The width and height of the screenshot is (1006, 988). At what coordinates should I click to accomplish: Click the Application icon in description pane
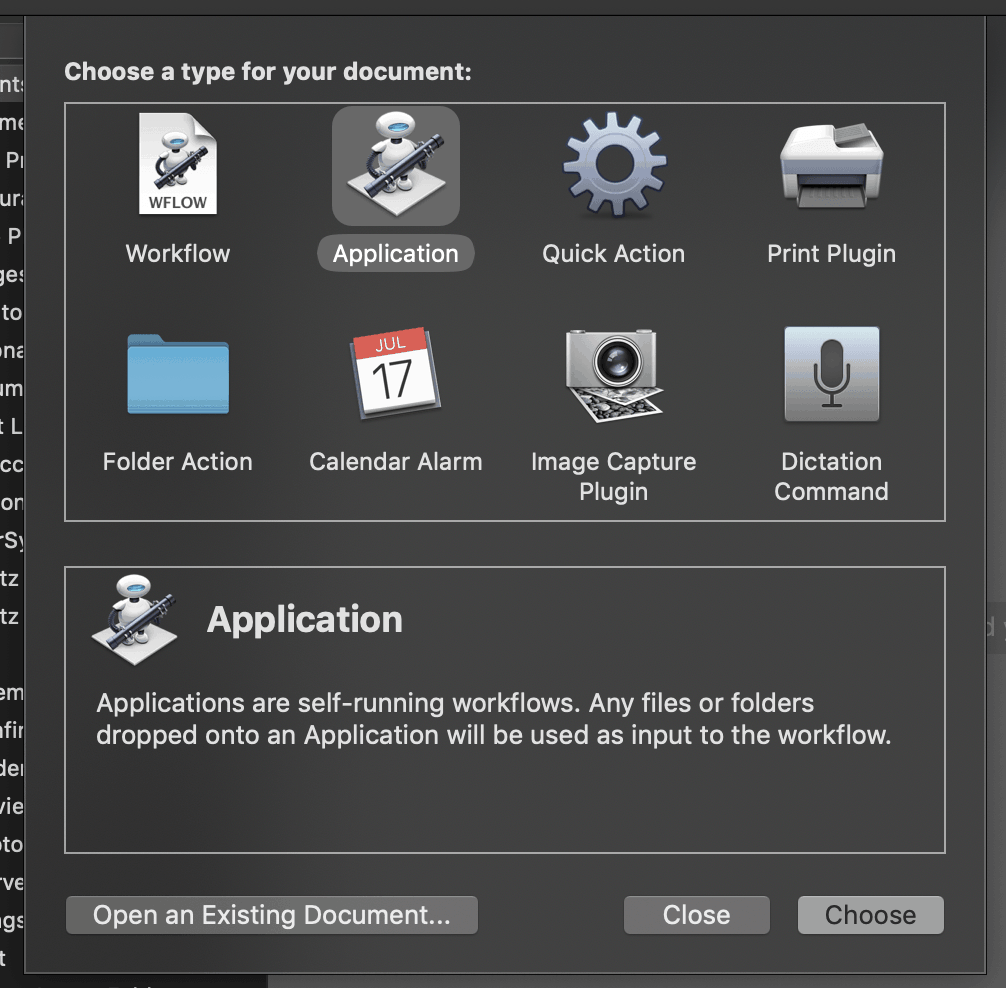pos(135,620)
